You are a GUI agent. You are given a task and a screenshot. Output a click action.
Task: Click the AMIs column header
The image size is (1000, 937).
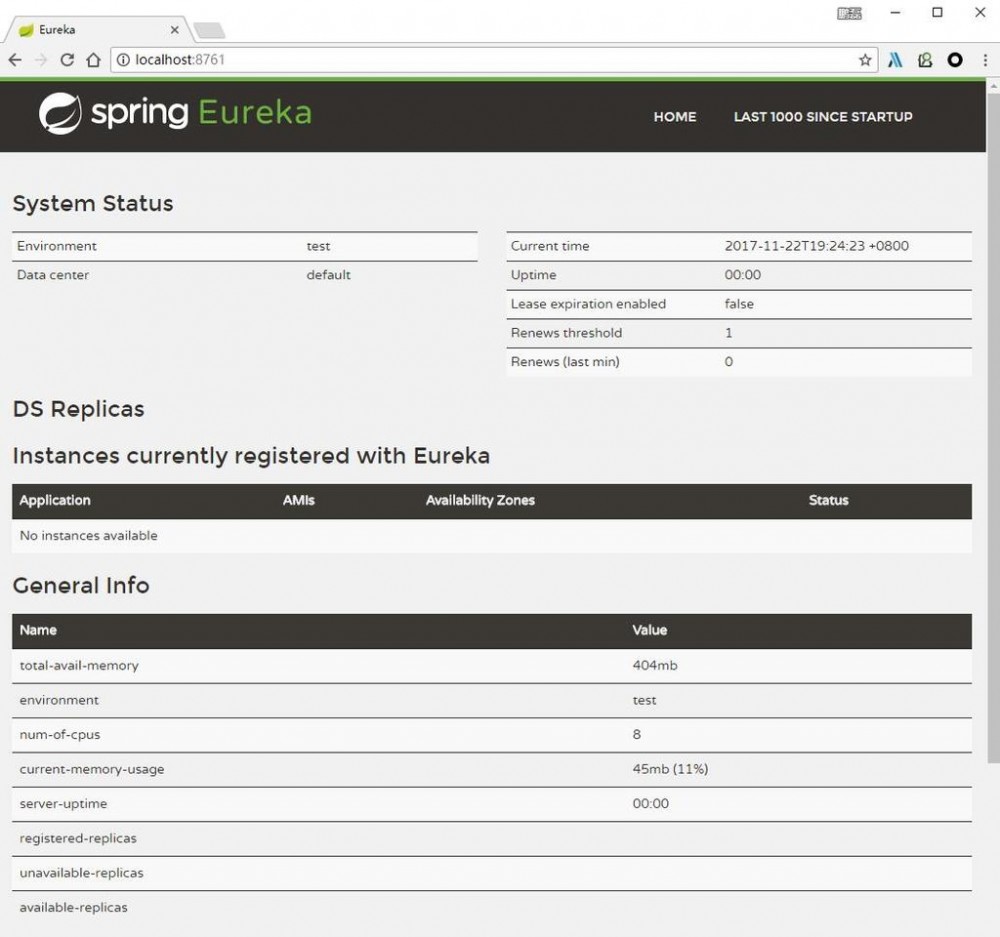[298, 501]
